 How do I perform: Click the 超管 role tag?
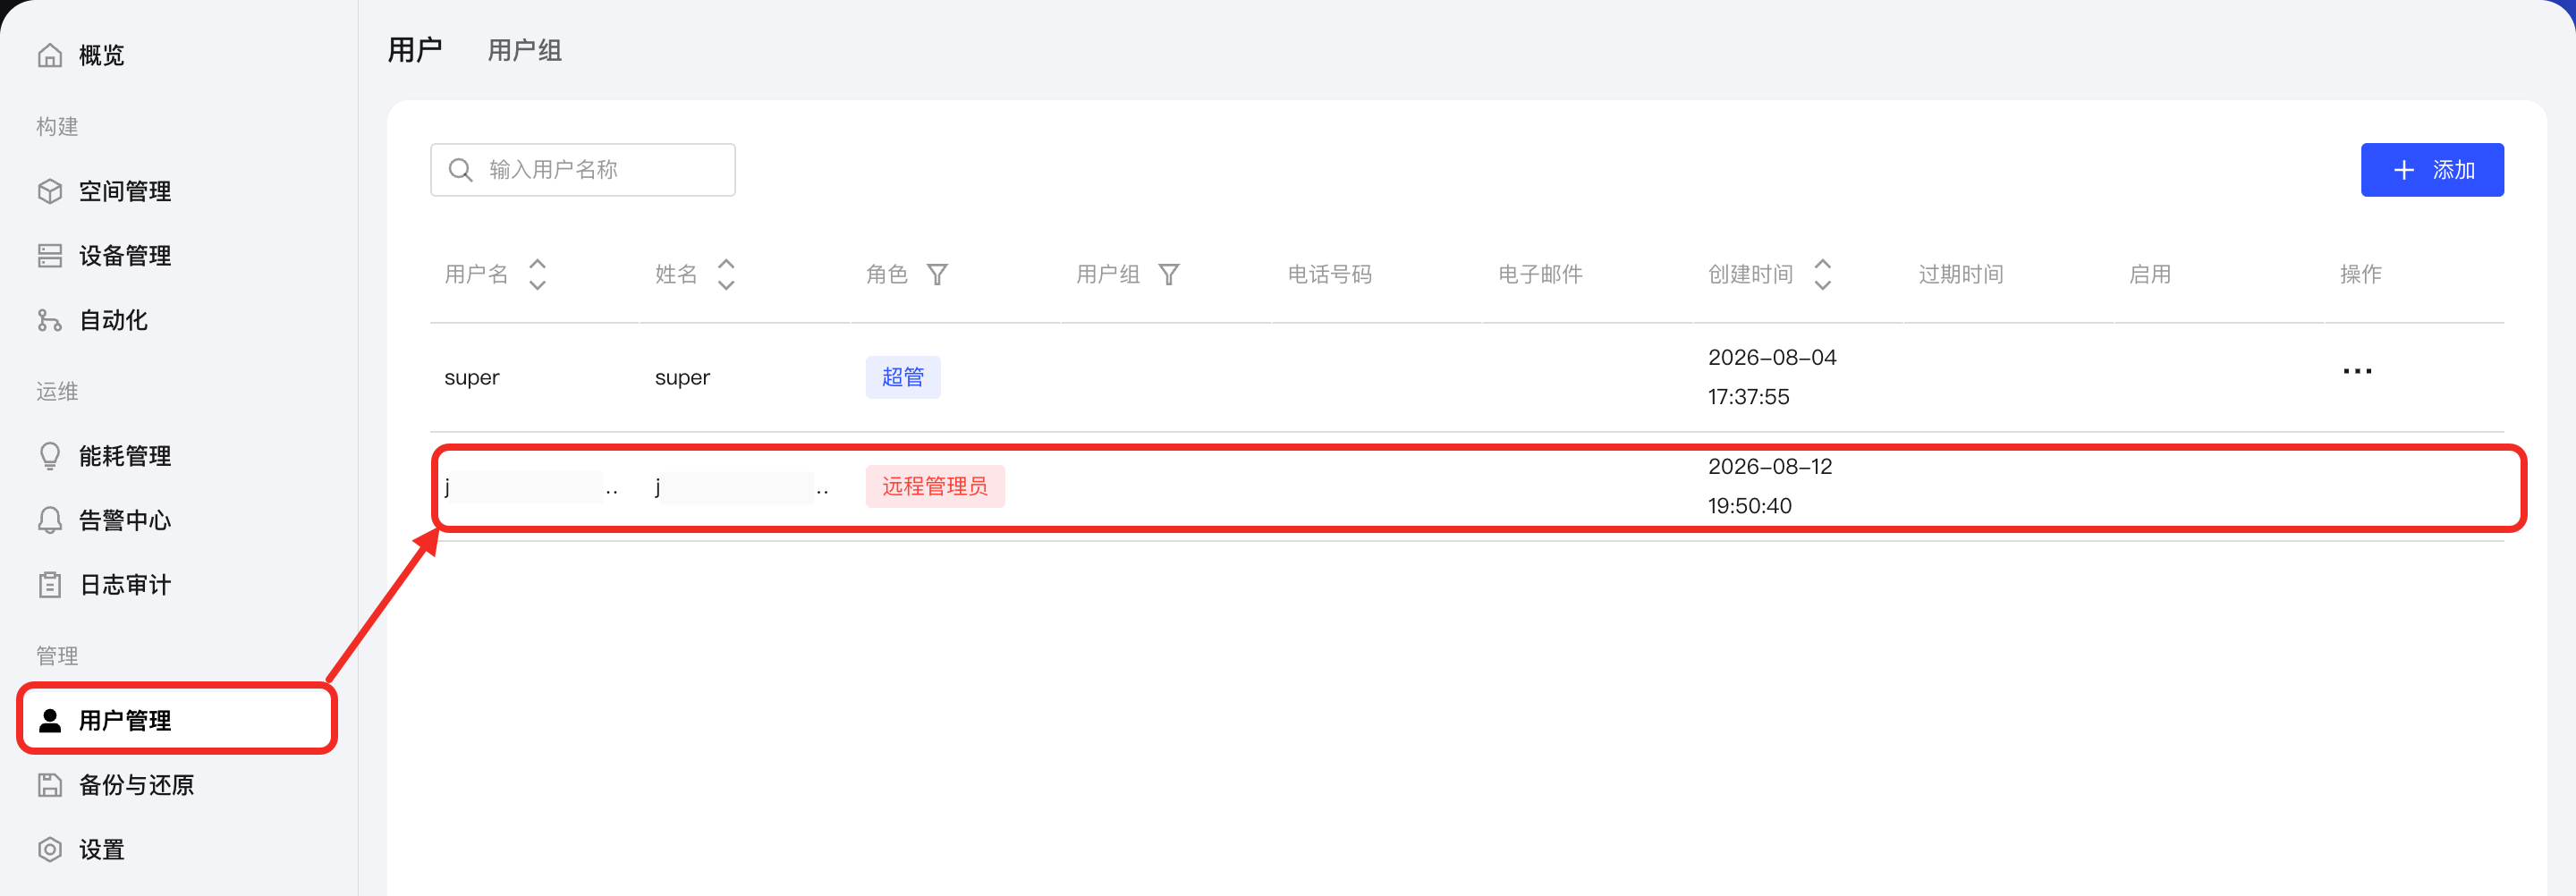[903, 377]
